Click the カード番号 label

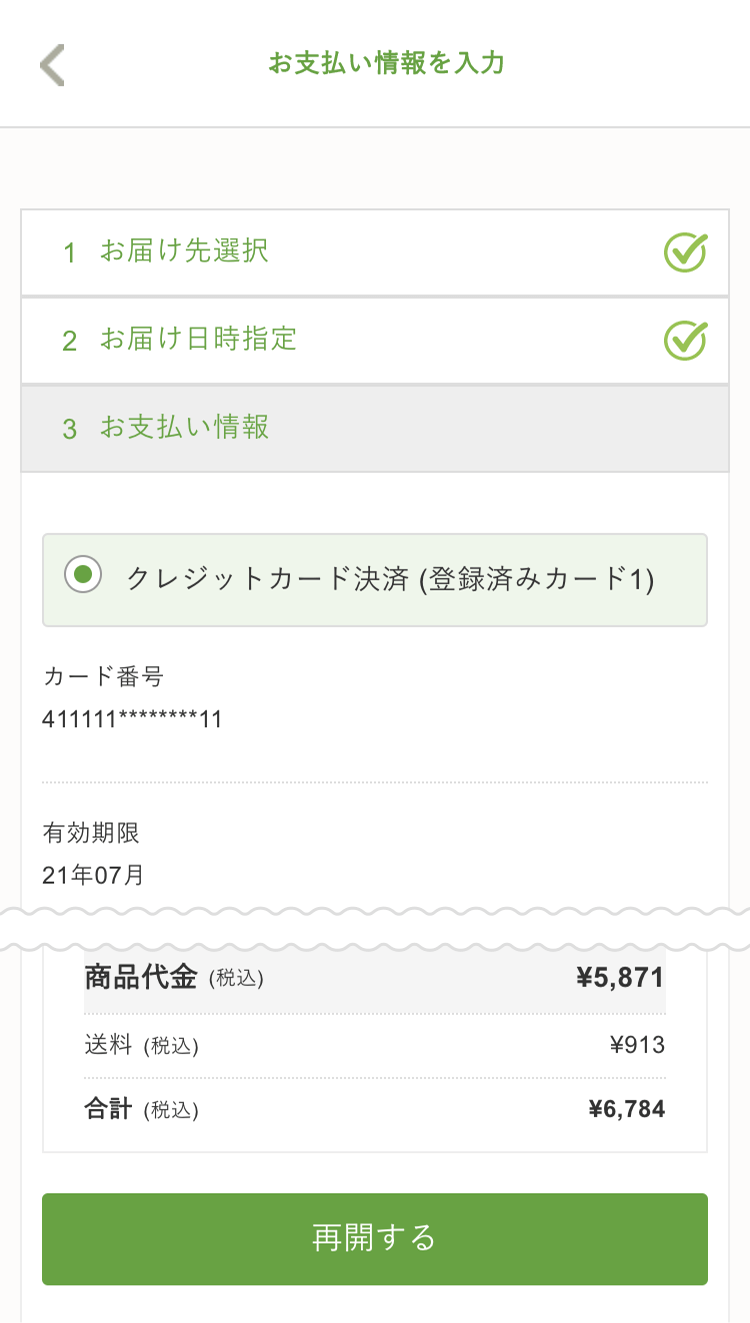[x=103, y=677]
